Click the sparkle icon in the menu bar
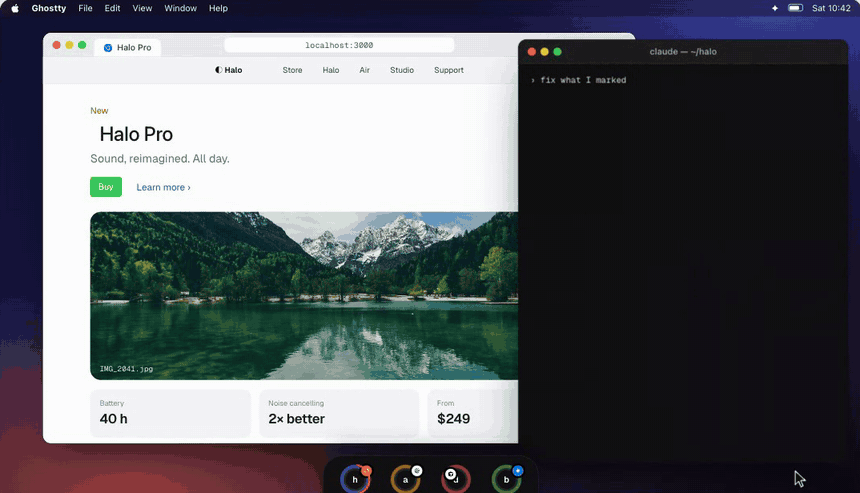 [774, 8]
